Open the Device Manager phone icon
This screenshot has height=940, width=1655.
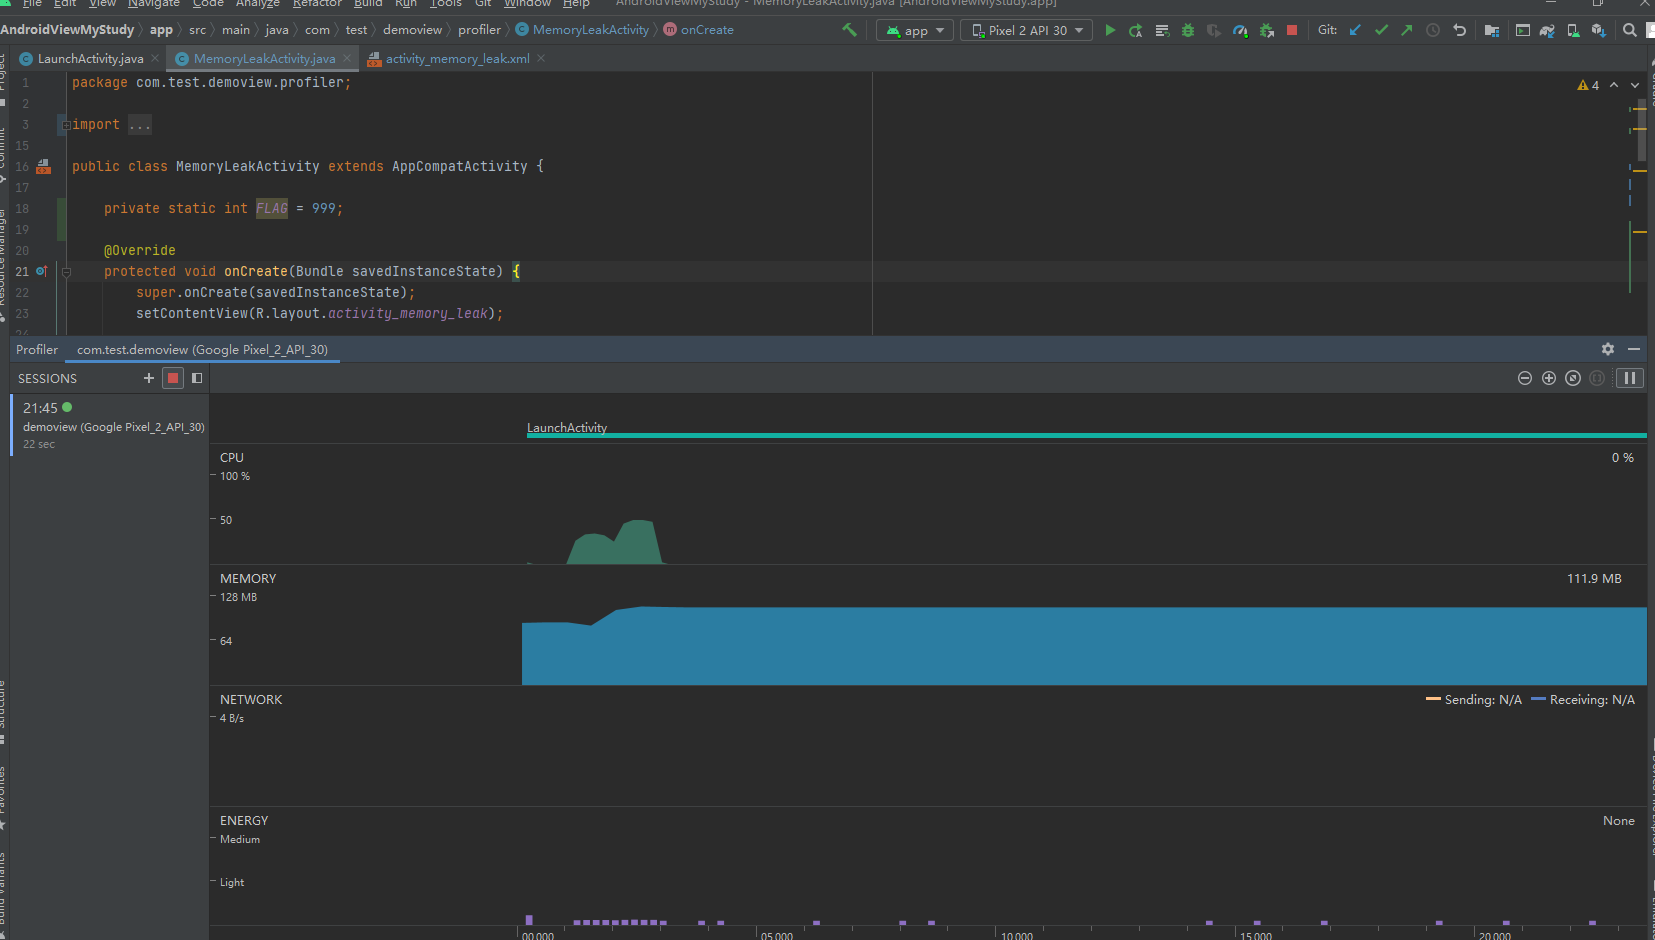(1571, 30)
